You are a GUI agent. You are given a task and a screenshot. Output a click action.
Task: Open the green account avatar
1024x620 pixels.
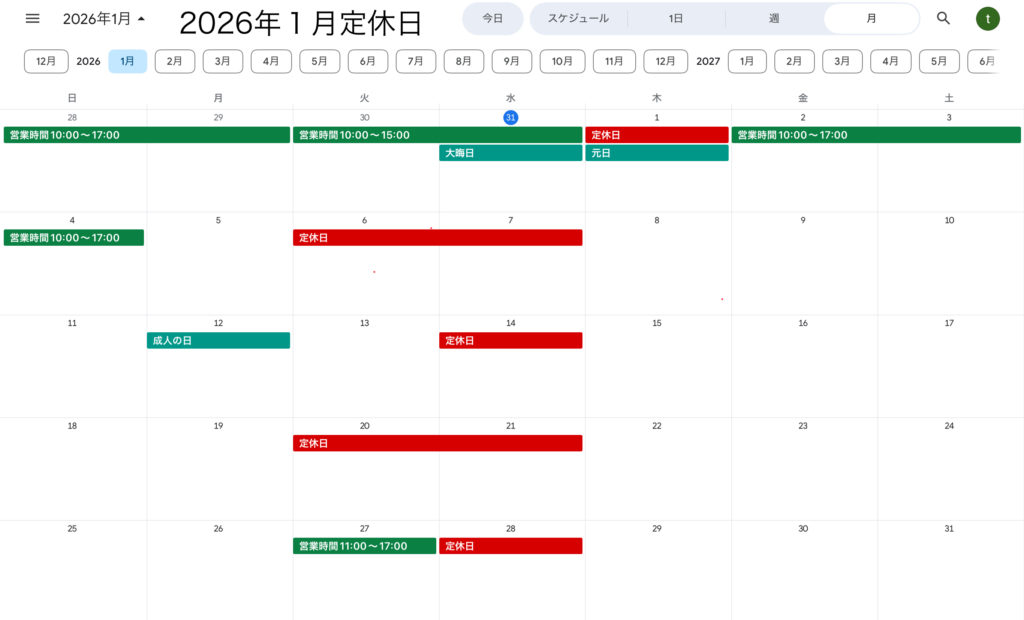pos(987,19)
